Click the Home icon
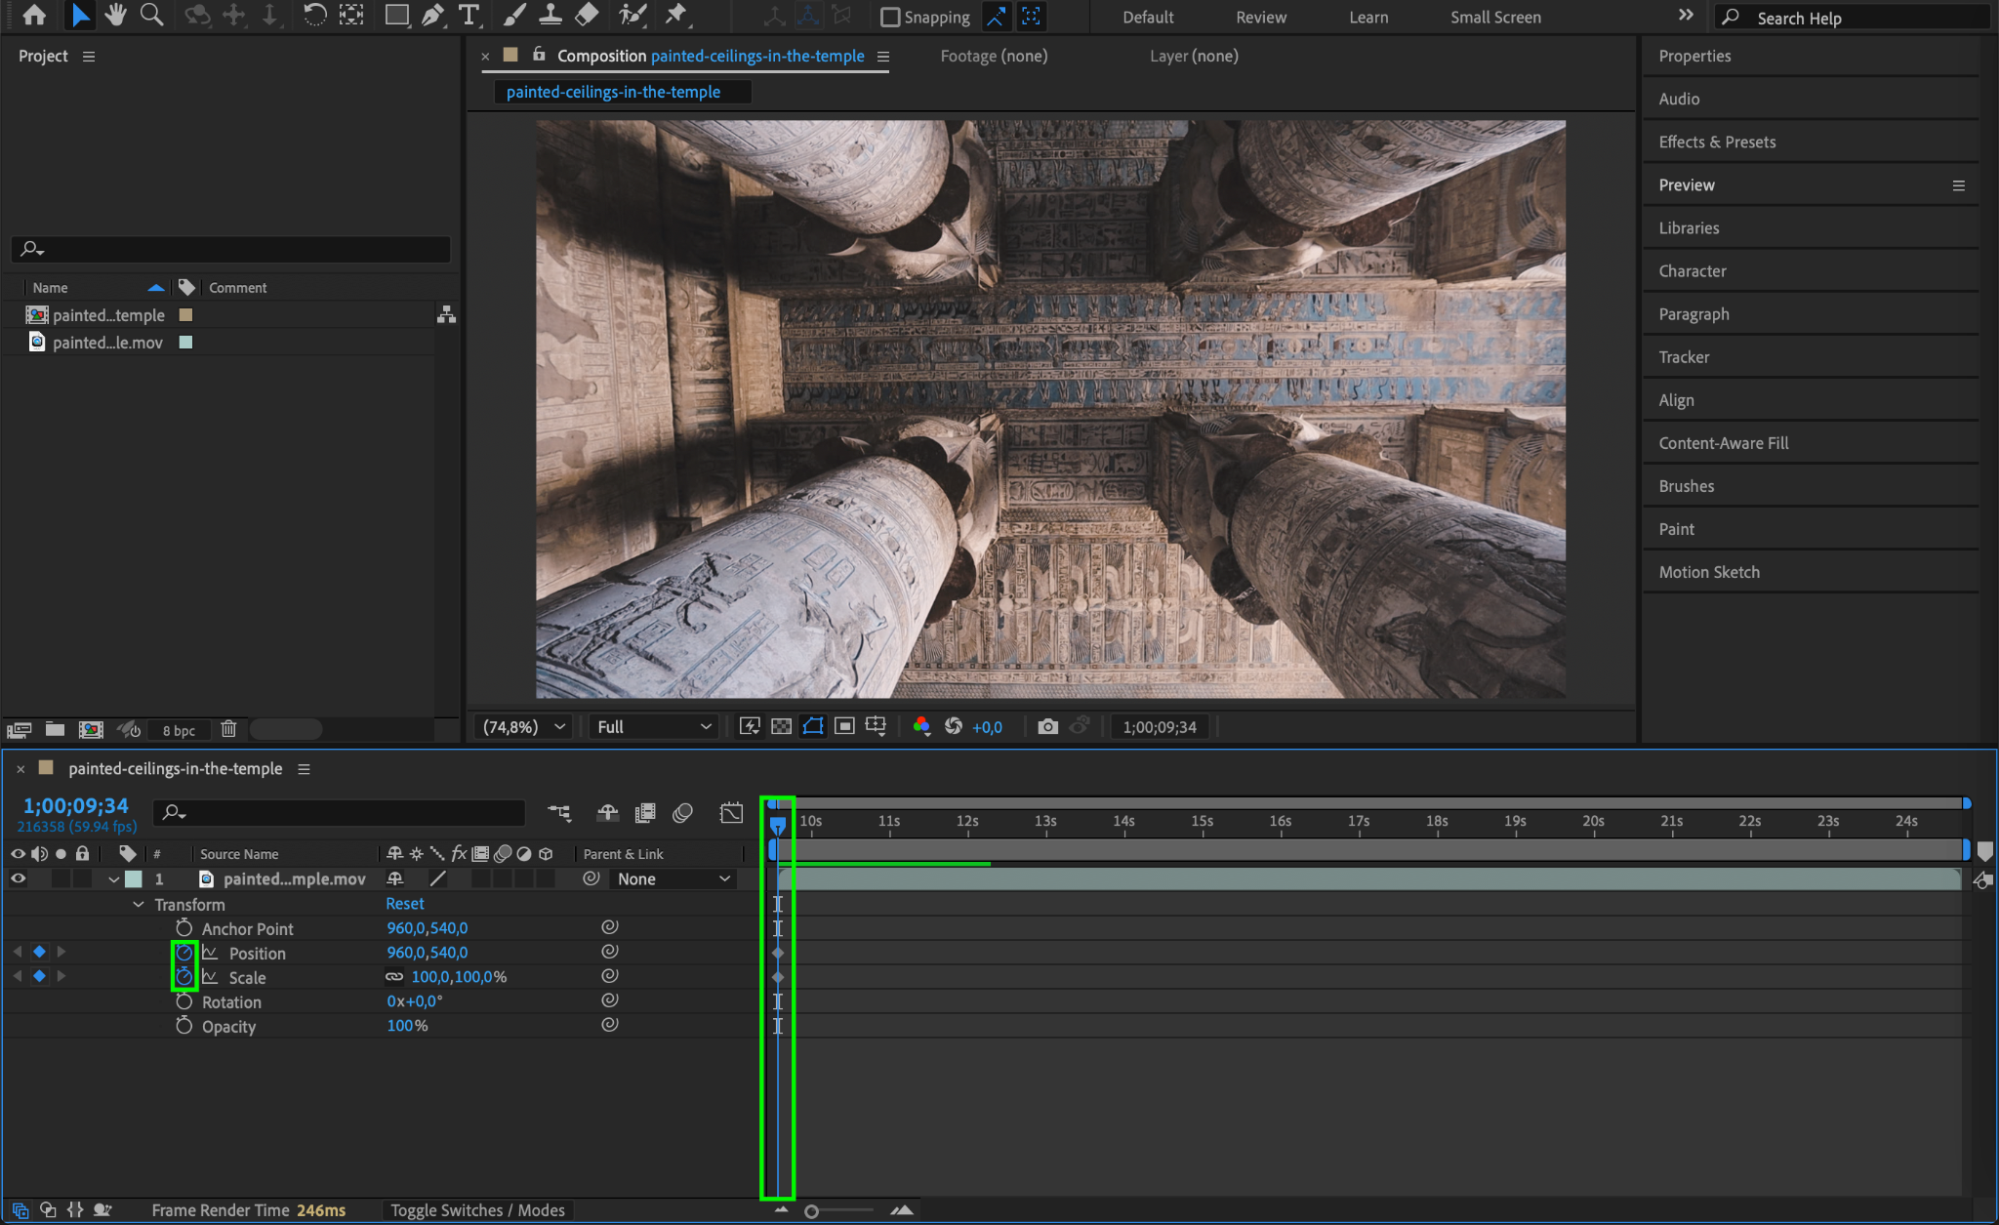Screen dimensions: 1999x1225 (34, 15)
